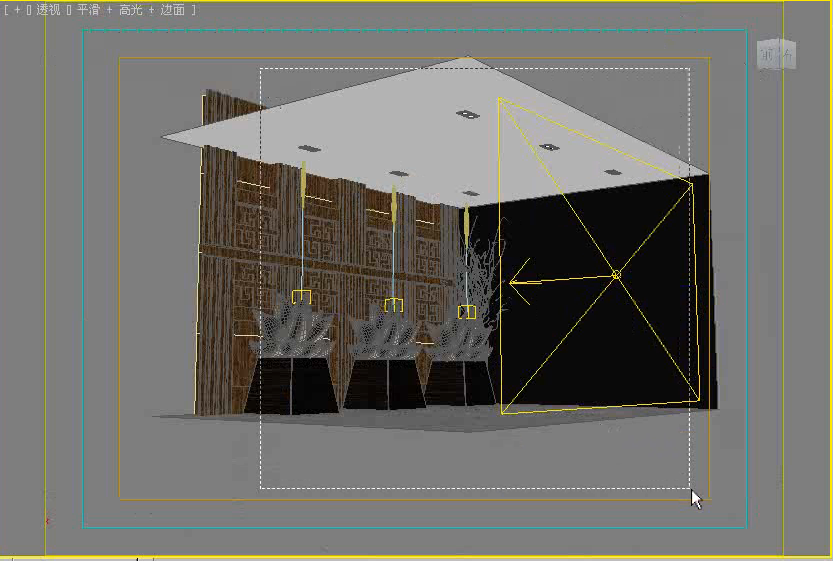Screen dimensions: 833x561
Task: Click the leftmost ceiling downlight fixture
Action: (309, 148)
